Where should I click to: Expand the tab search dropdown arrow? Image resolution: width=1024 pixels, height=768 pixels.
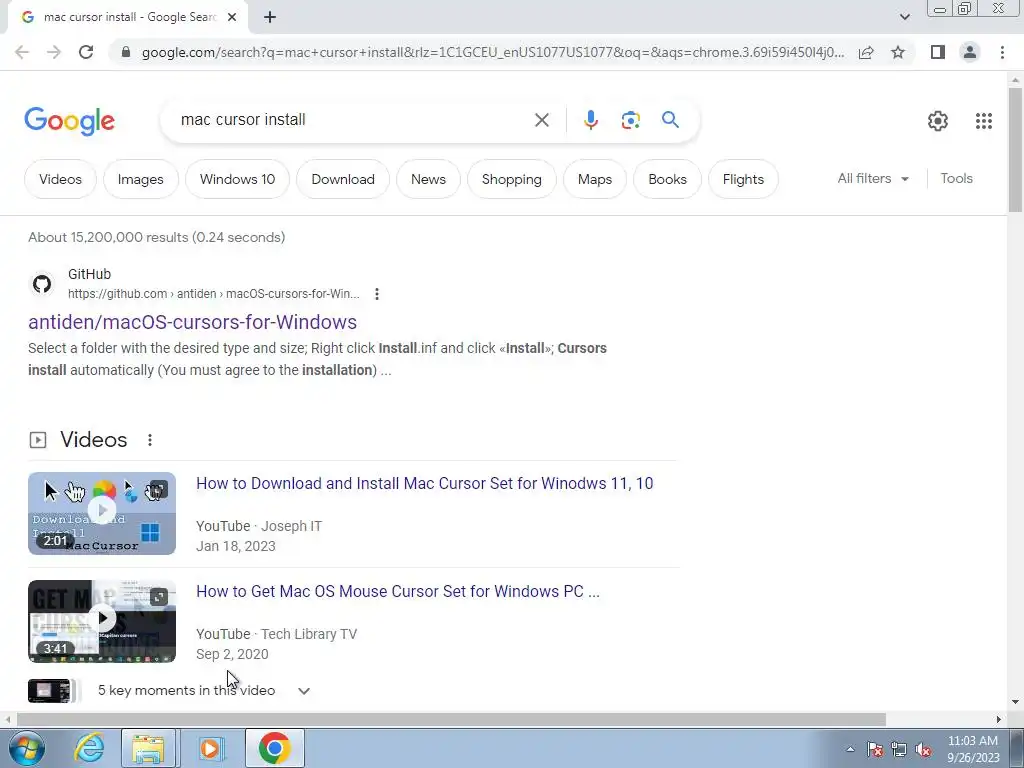(x=904, y=18)
